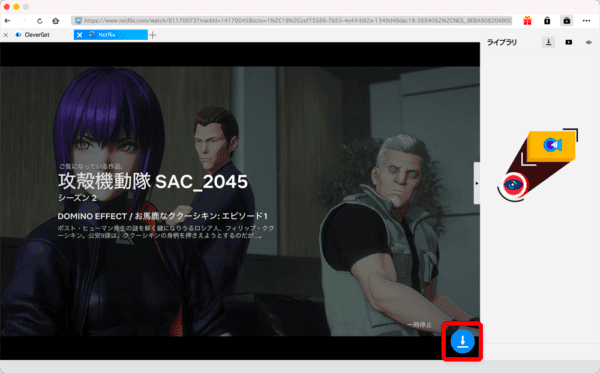Add a new tab with plus button
600x373 pixels.
(x=153, y=35)
